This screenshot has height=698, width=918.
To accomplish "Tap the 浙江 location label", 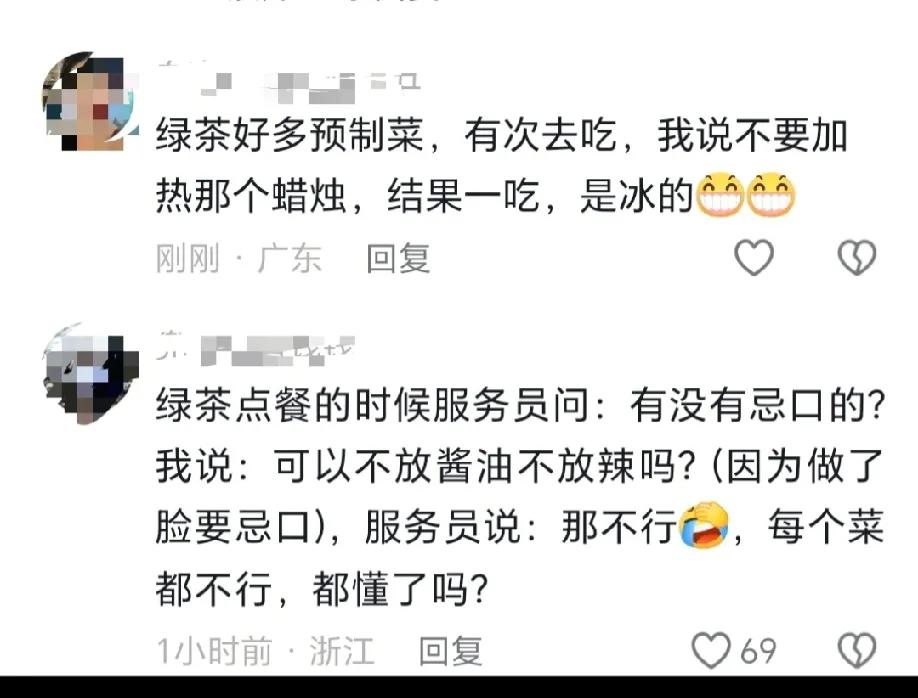I will (342, 651).
